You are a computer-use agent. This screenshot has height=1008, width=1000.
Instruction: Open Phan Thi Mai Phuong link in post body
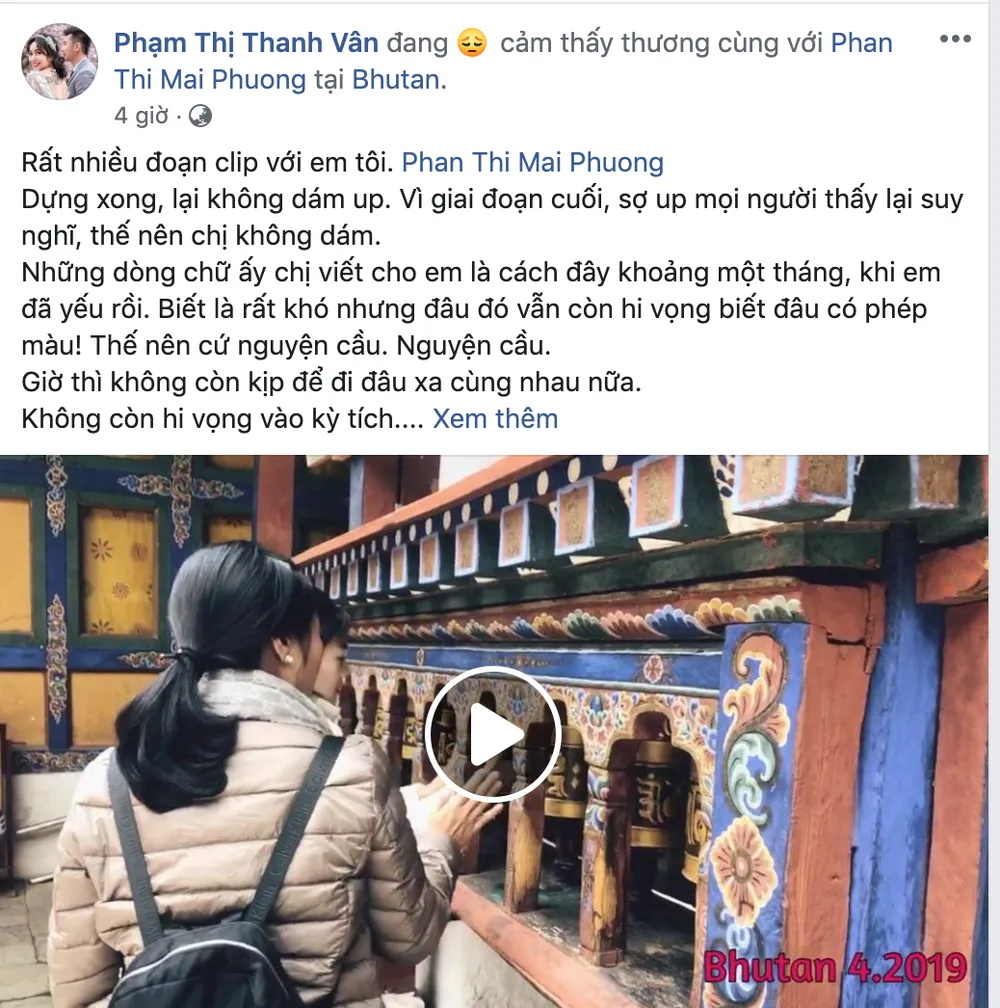click(532, 163)
